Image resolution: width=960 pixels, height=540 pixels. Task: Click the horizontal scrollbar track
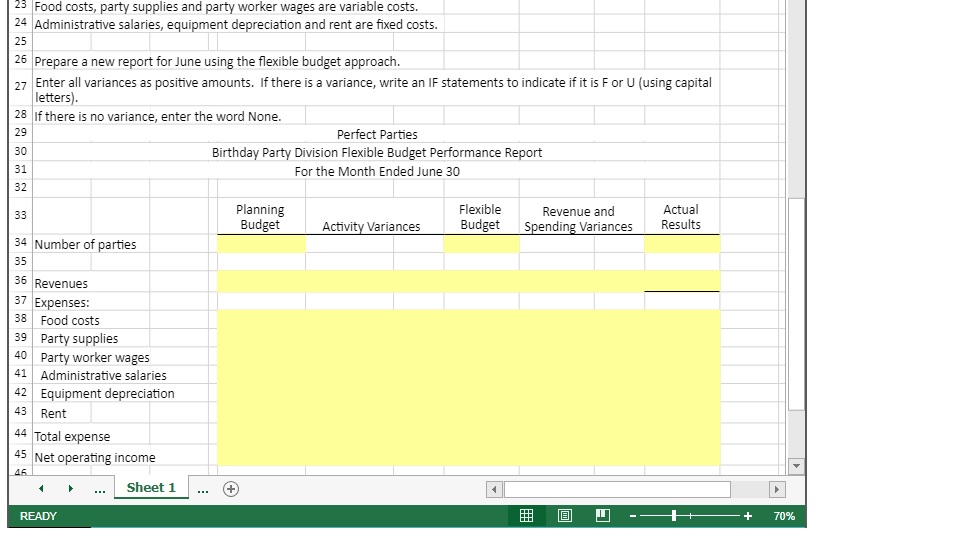tap(749, 489)
